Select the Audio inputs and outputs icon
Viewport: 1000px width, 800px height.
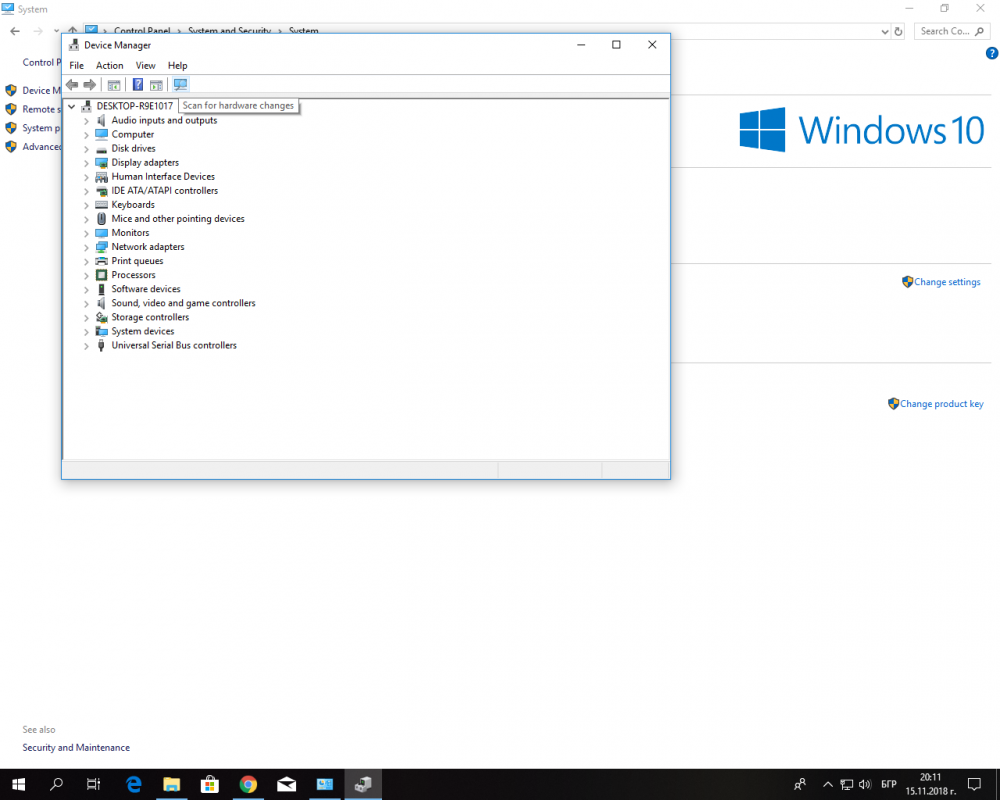101,121
